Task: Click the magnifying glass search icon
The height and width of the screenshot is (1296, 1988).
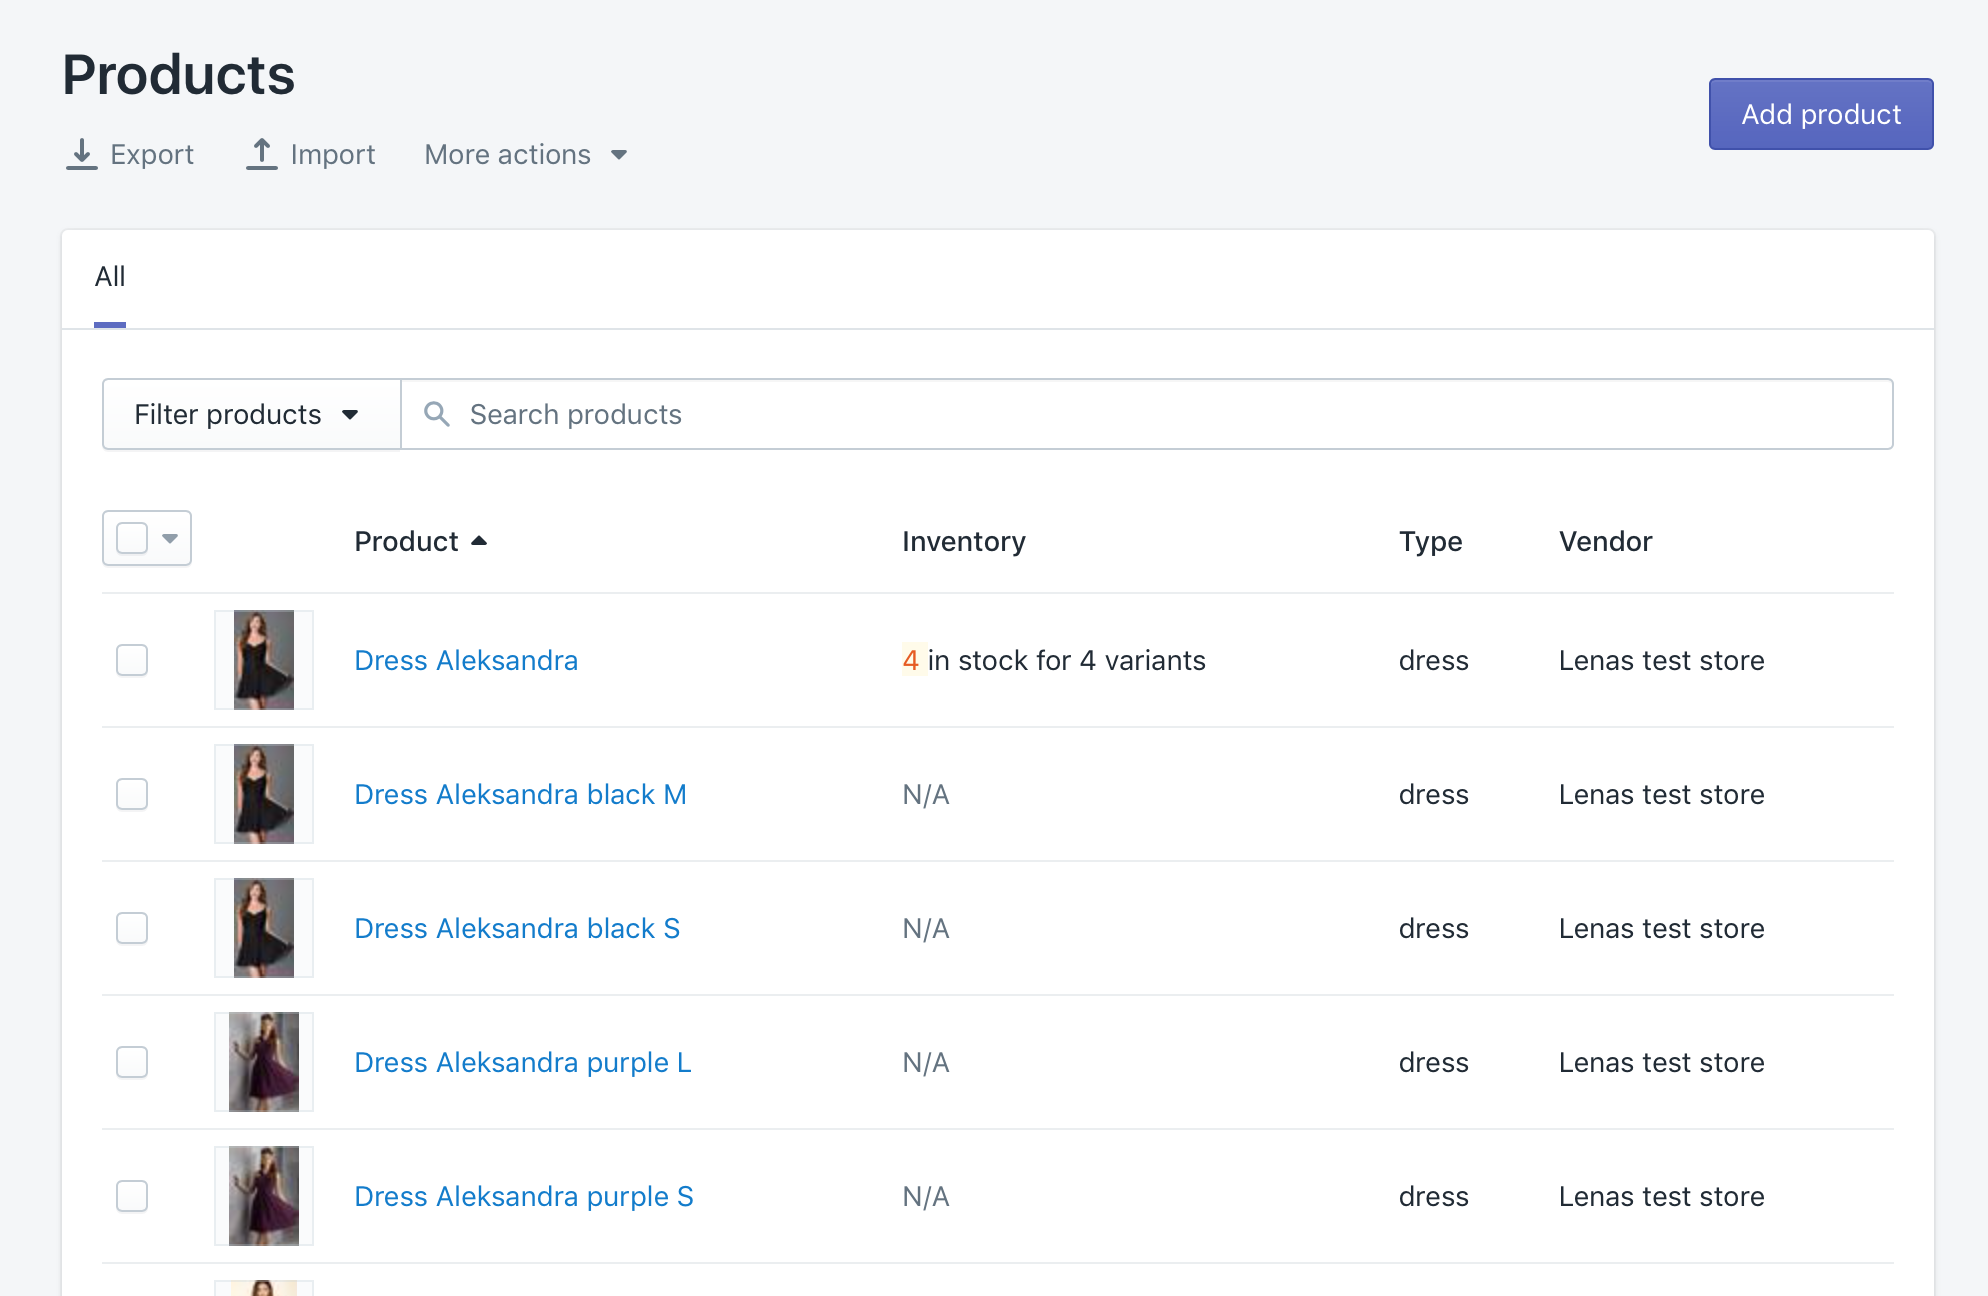Action: coord(437,414)
